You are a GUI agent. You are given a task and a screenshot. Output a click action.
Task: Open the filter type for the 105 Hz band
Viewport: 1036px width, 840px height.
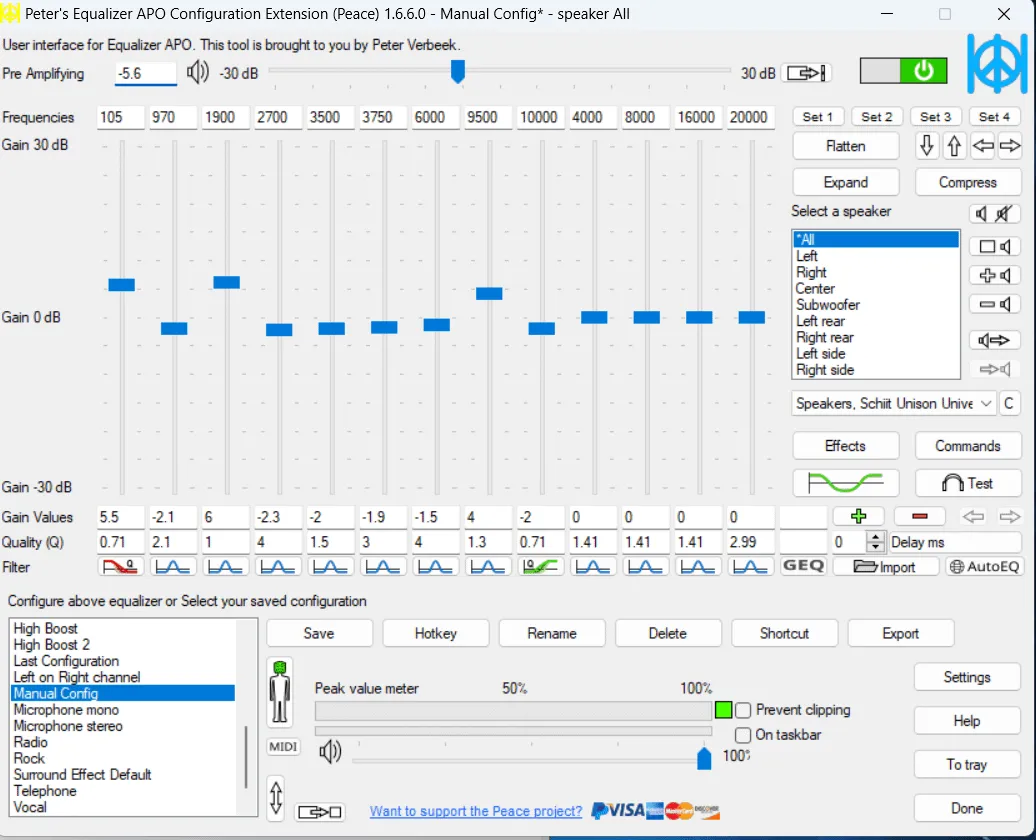click(x=121, y=567)
